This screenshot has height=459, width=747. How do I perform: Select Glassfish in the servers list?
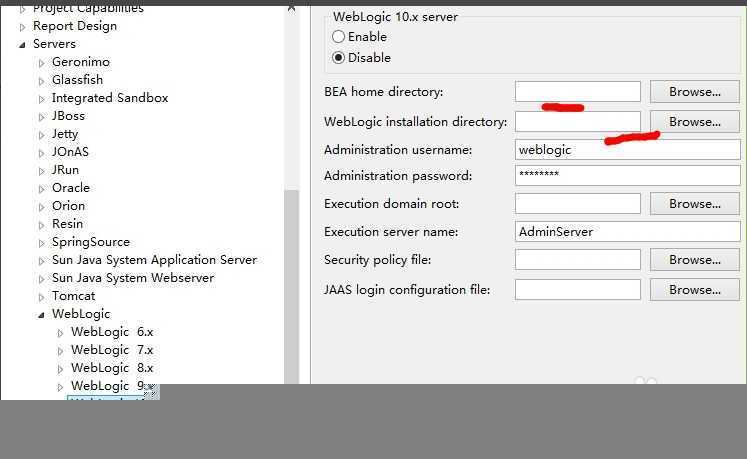(x=78, y=80)
